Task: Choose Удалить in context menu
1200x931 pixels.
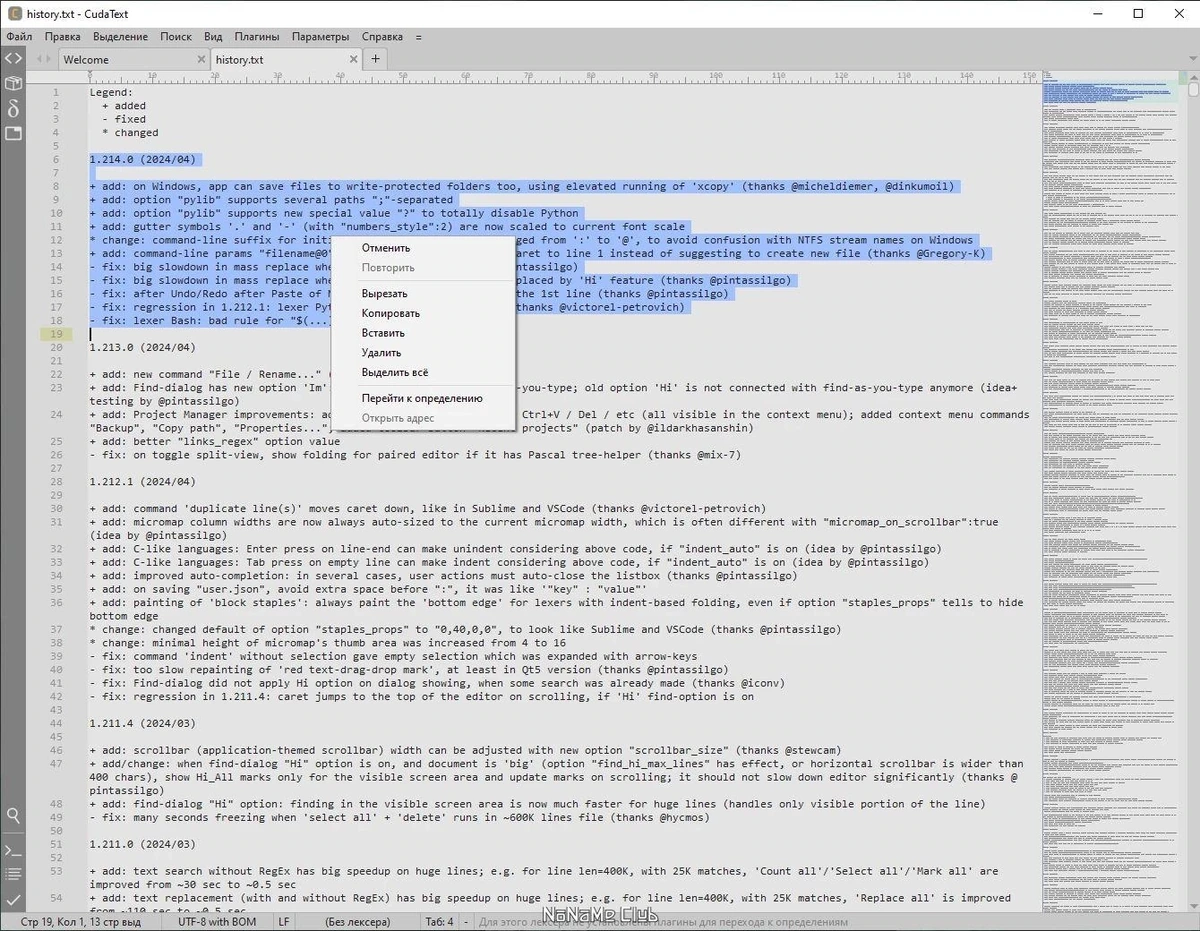Action: [423, 353]
